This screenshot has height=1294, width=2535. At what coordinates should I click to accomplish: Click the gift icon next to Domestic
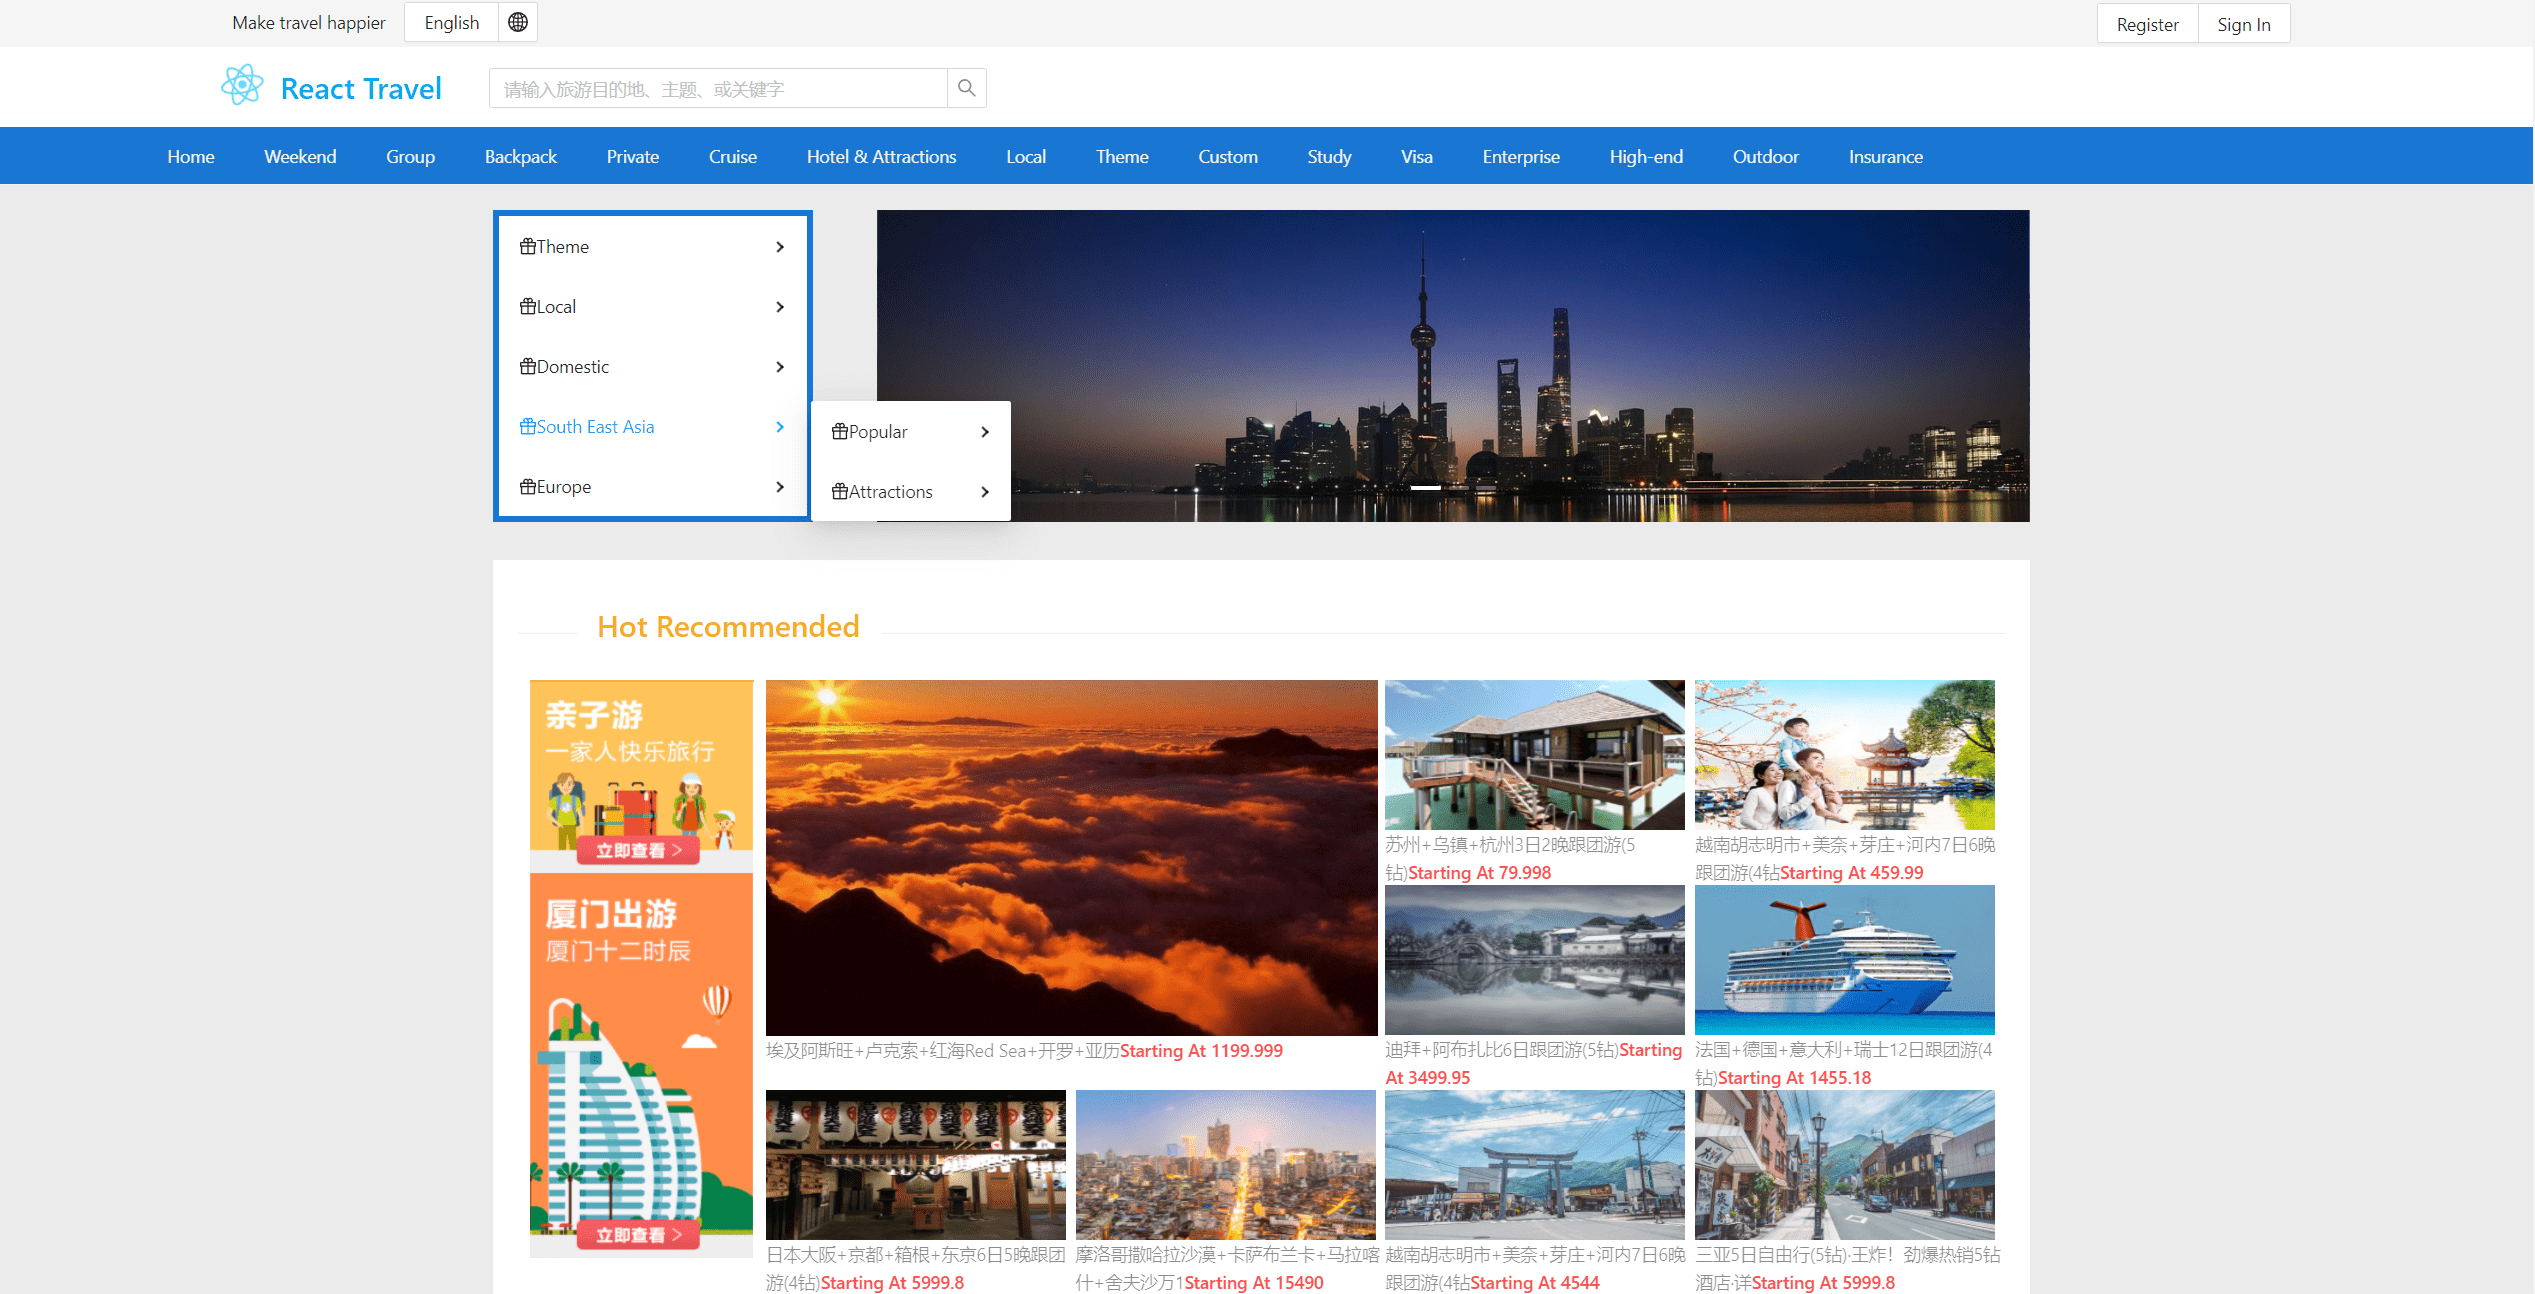pos(528,366)
